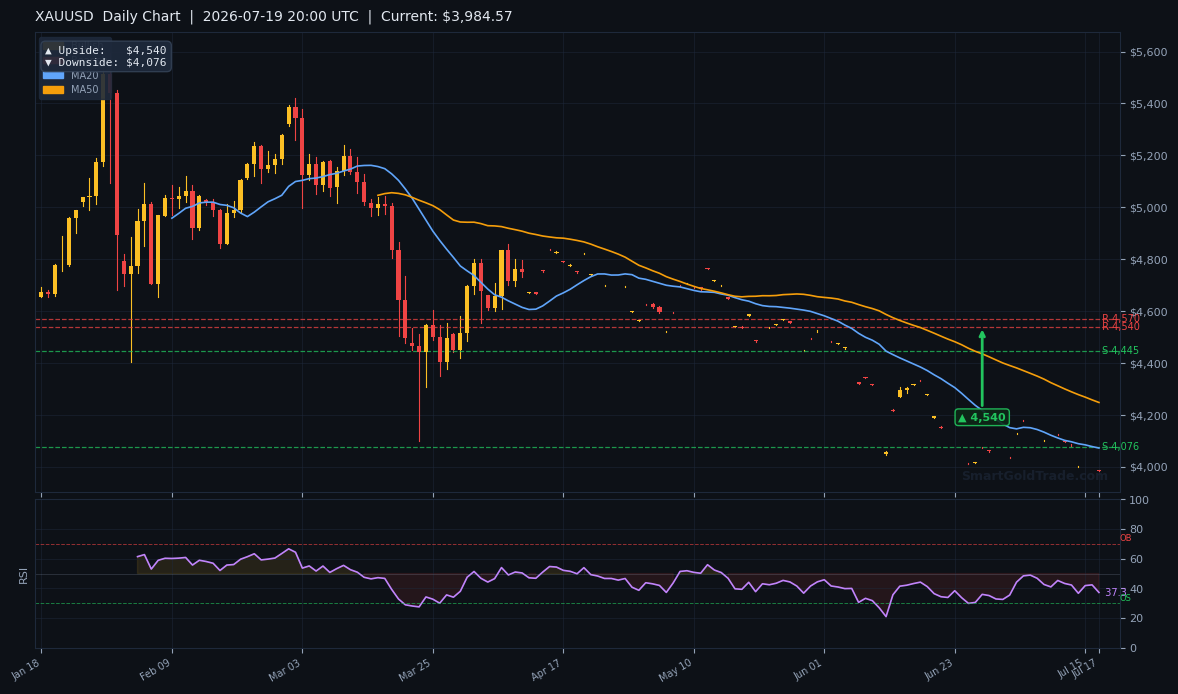Select the MA20 legend label

(x=85, y=76)
